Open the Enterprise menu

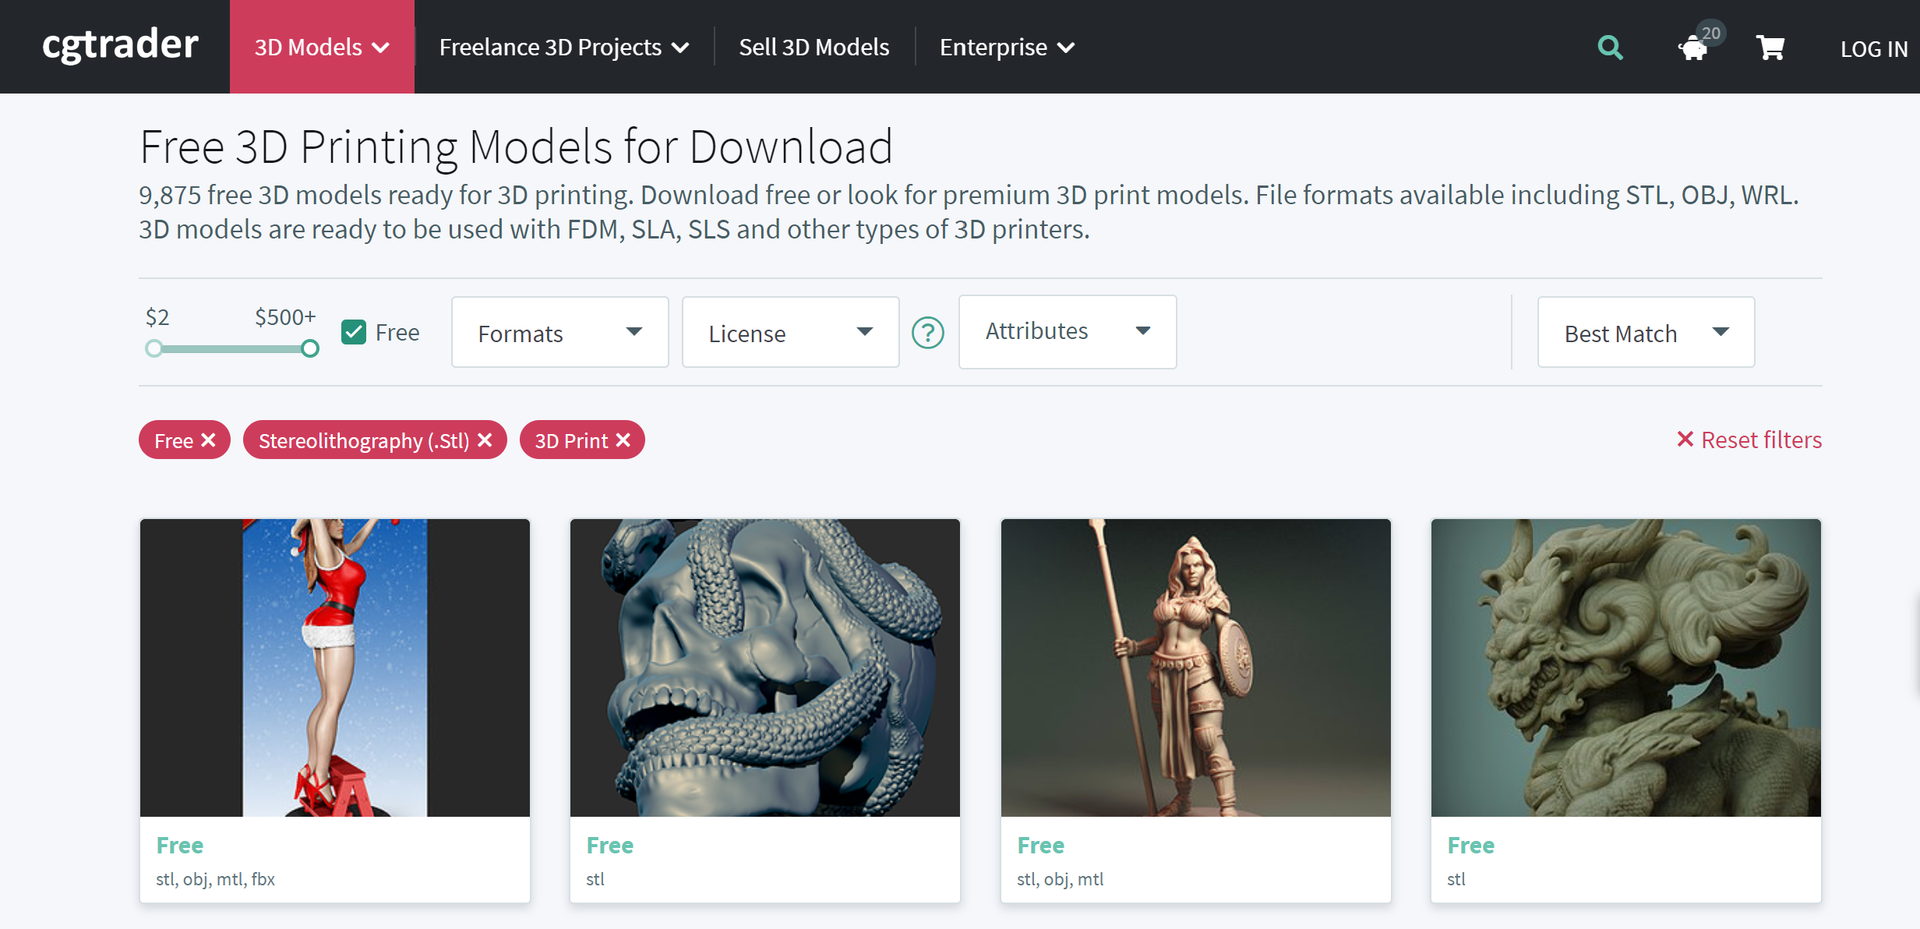(x=1007, y=47)
